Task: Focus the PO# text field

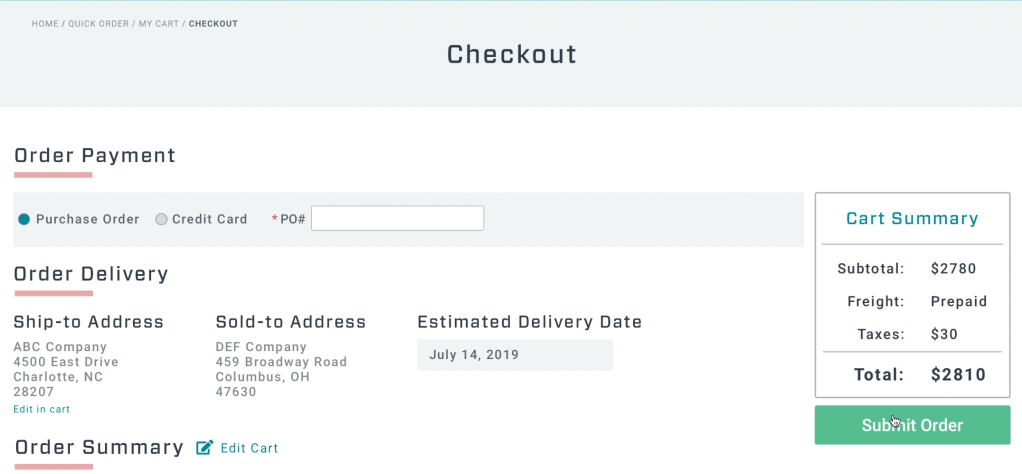Action: pos(397,218)
